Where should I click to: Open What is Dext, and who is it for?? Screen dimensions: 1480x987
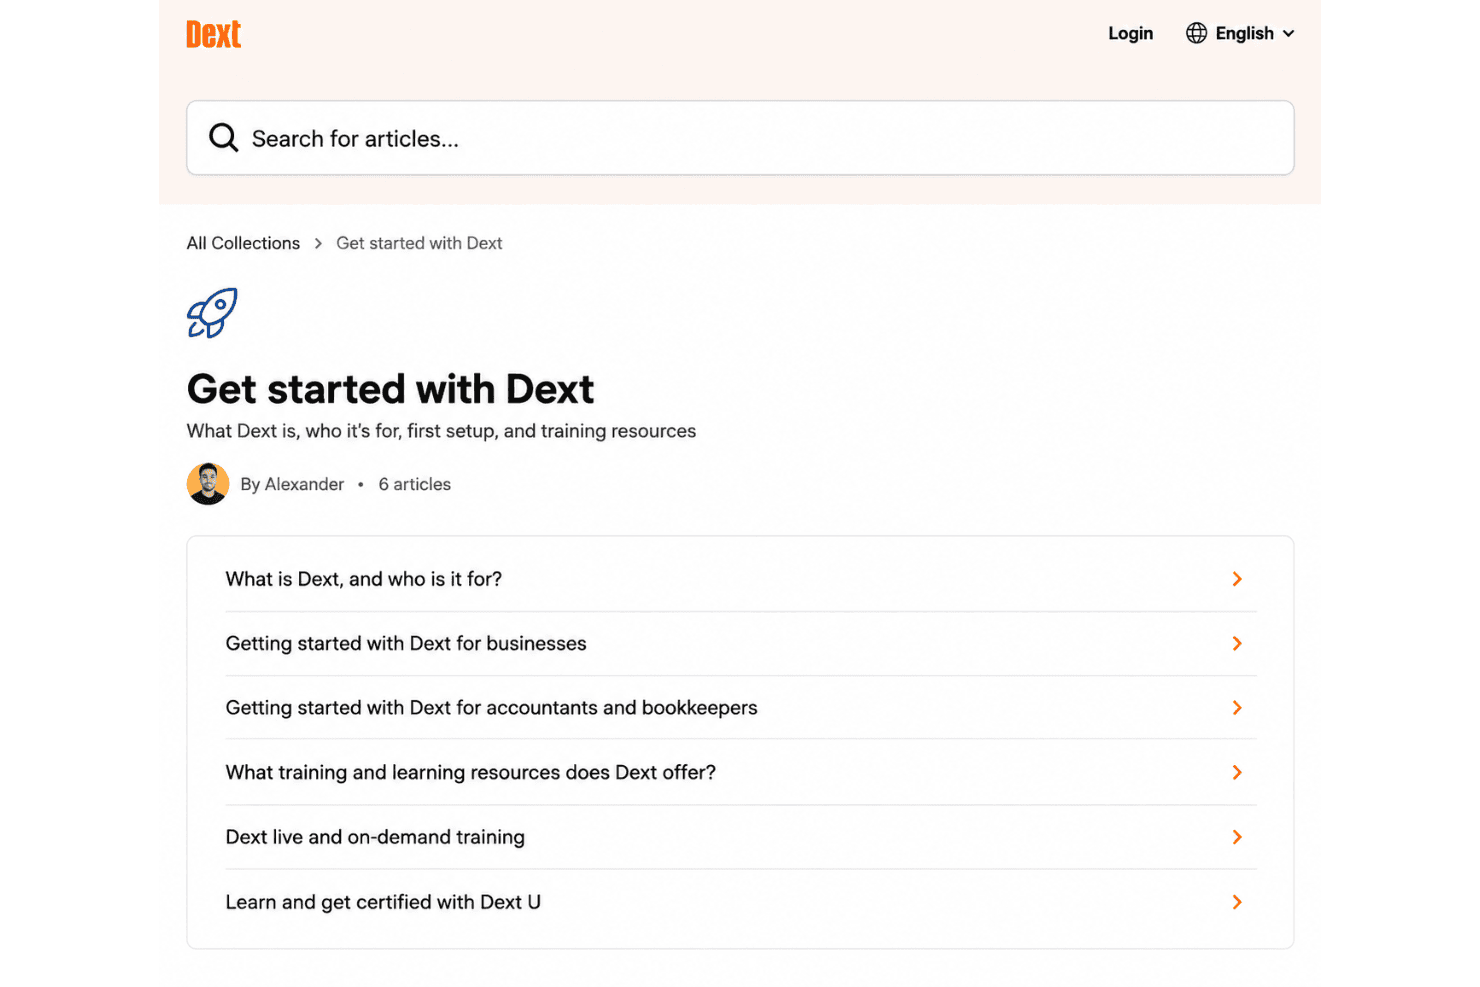tap(740, 579)
